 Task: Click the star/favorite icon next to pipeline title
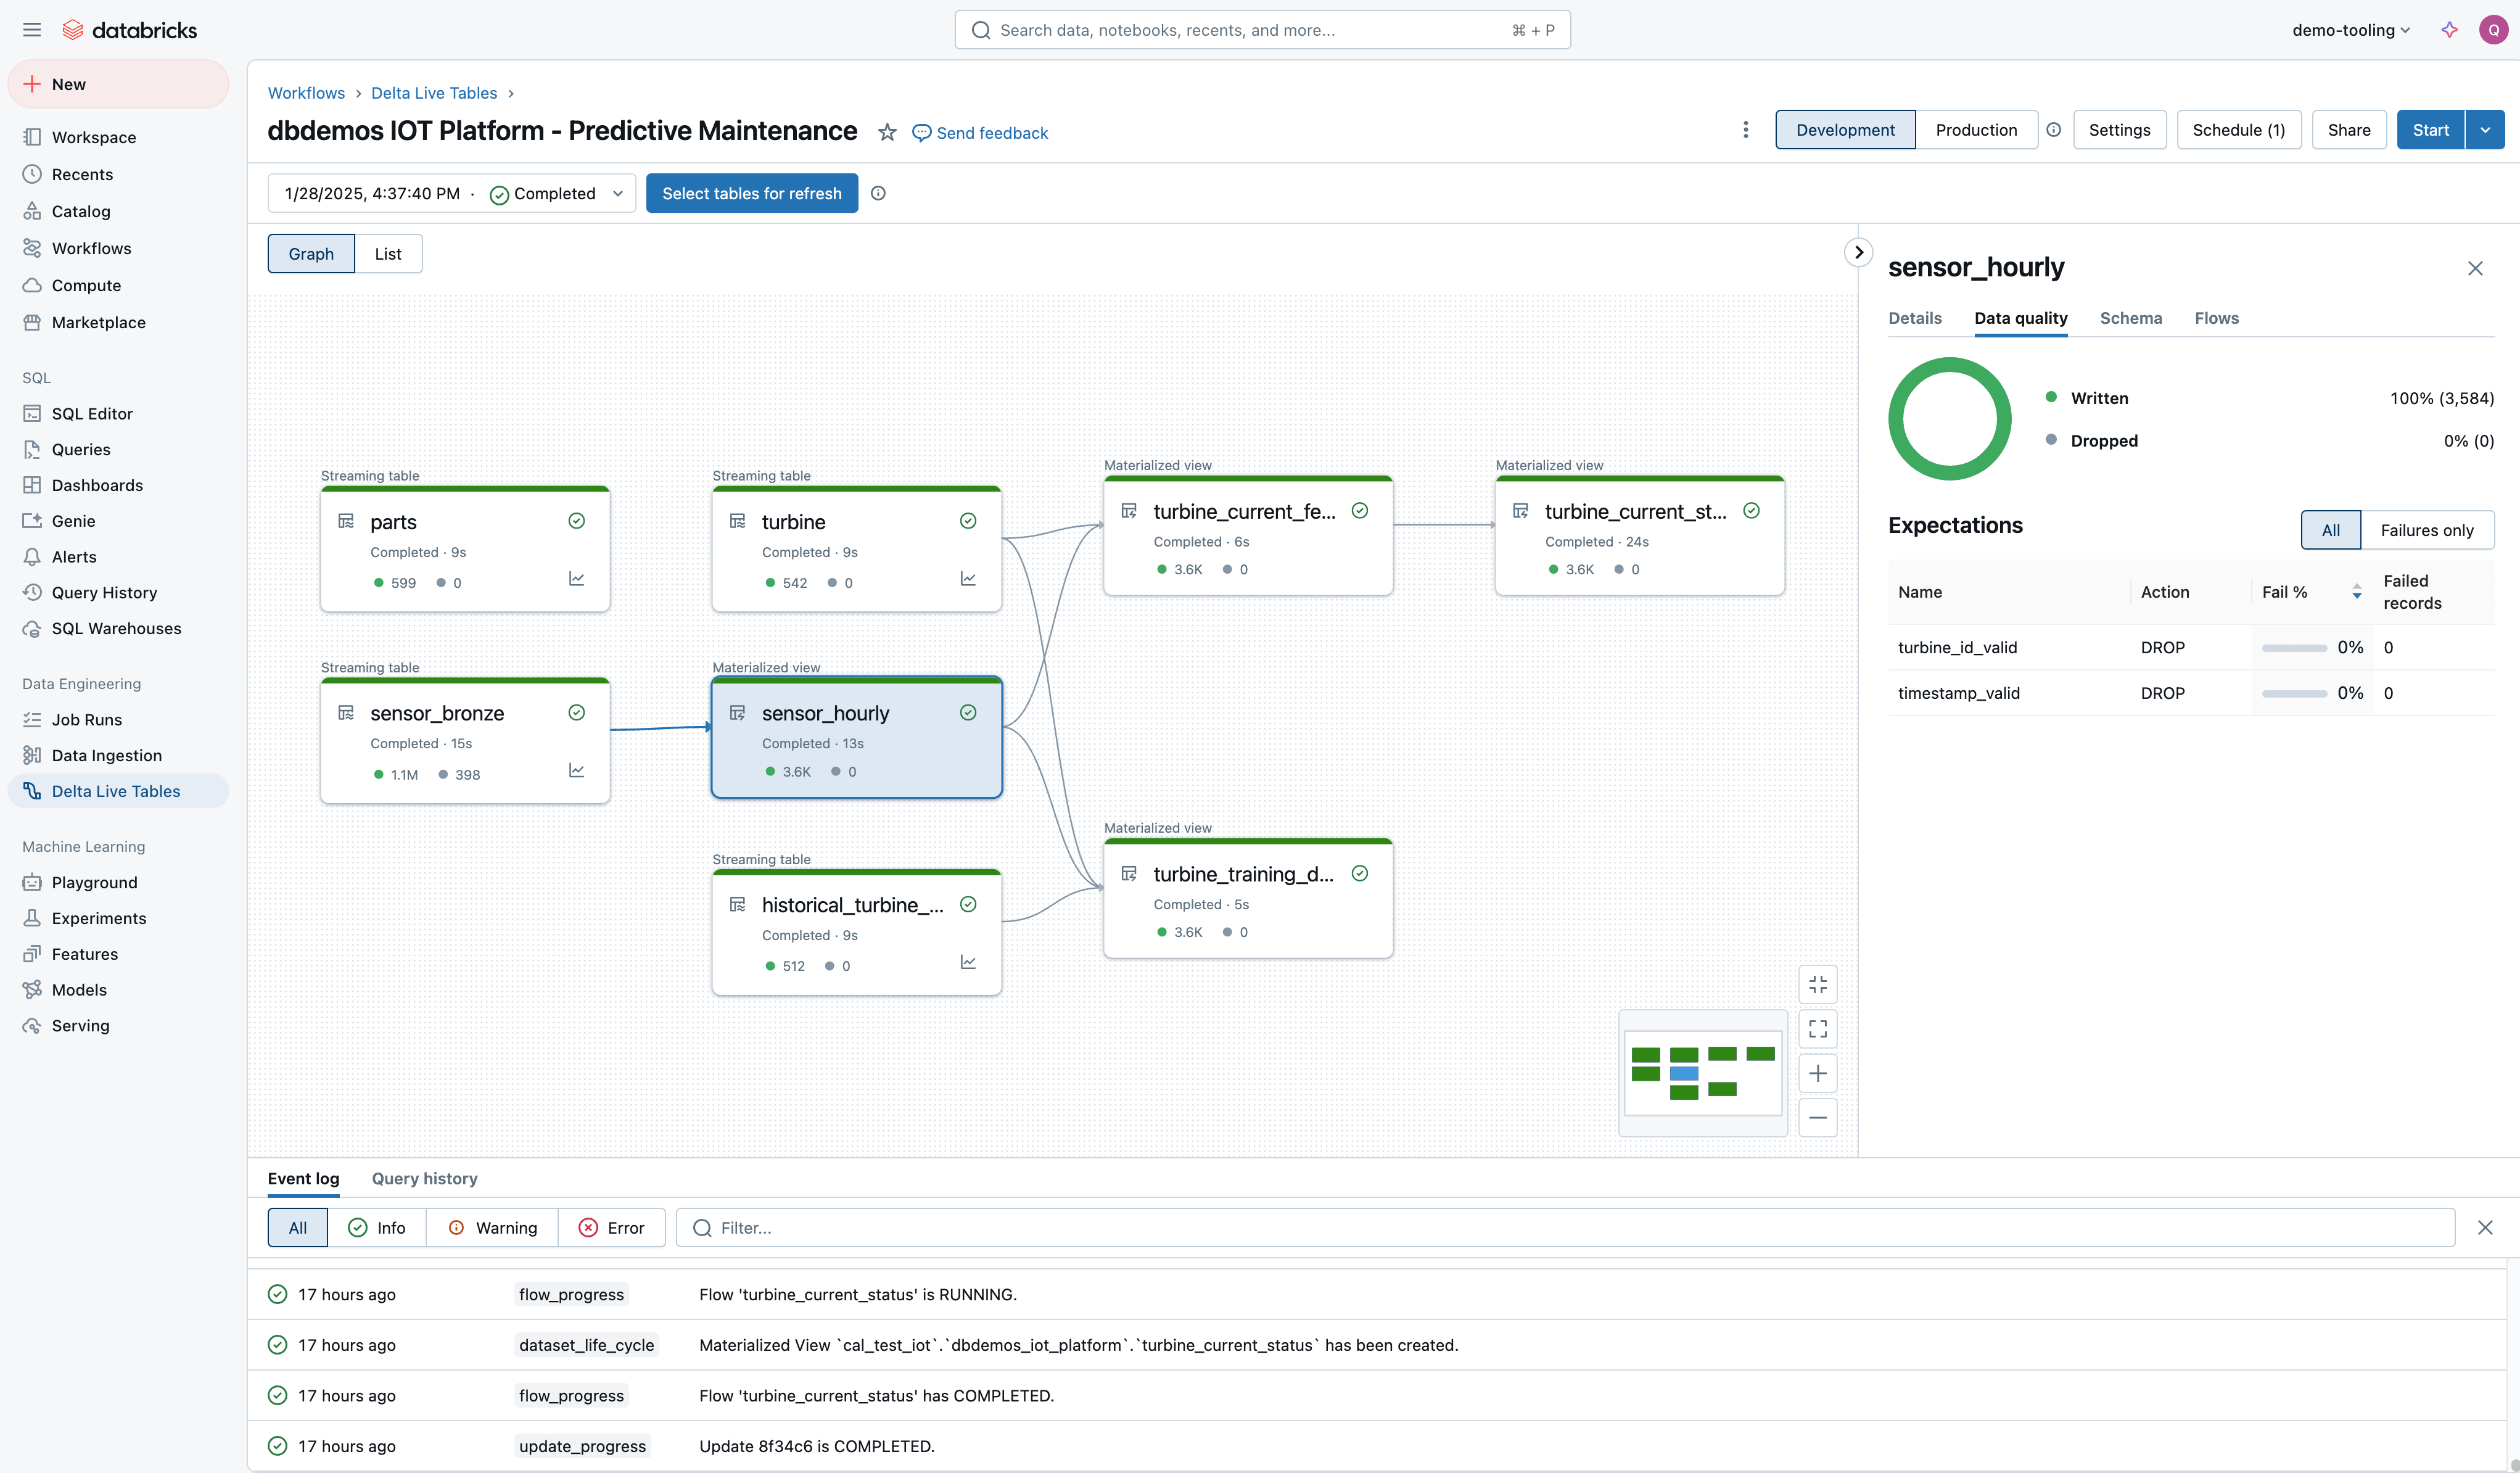coord(885,131)
